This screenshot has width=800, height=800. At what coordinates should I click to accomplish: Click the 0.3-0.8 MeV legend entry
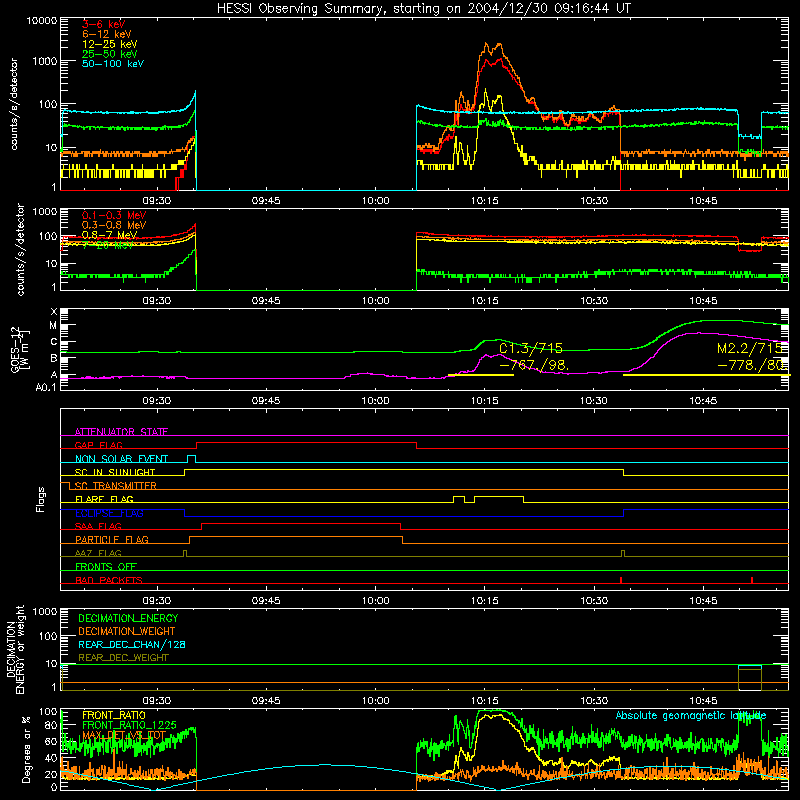(114, 225)
